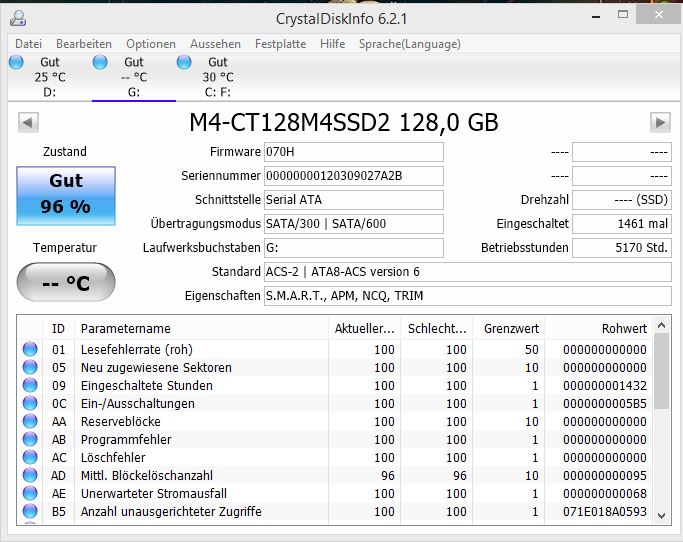The image size is (683, 542).
Task: Click the Grenzwert column header
Action: point(509,329)
